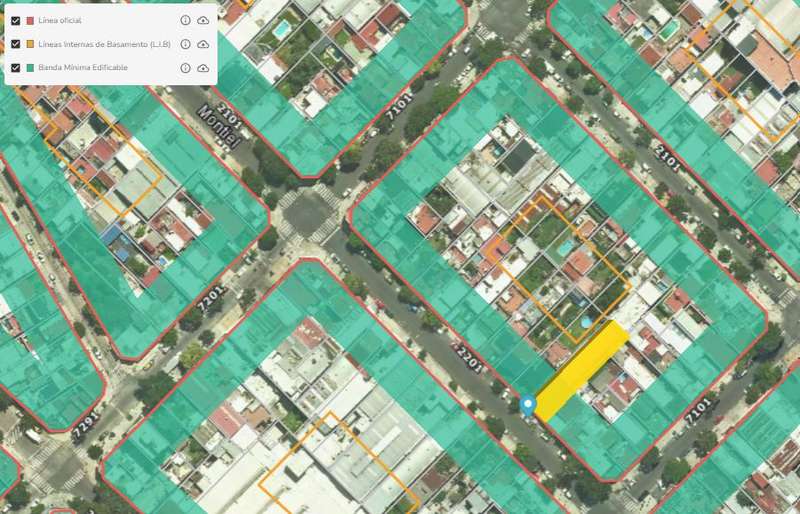Screen dimensions: 800x514
Task: Download the Línea oficial layer
Action: coord(203,20)
